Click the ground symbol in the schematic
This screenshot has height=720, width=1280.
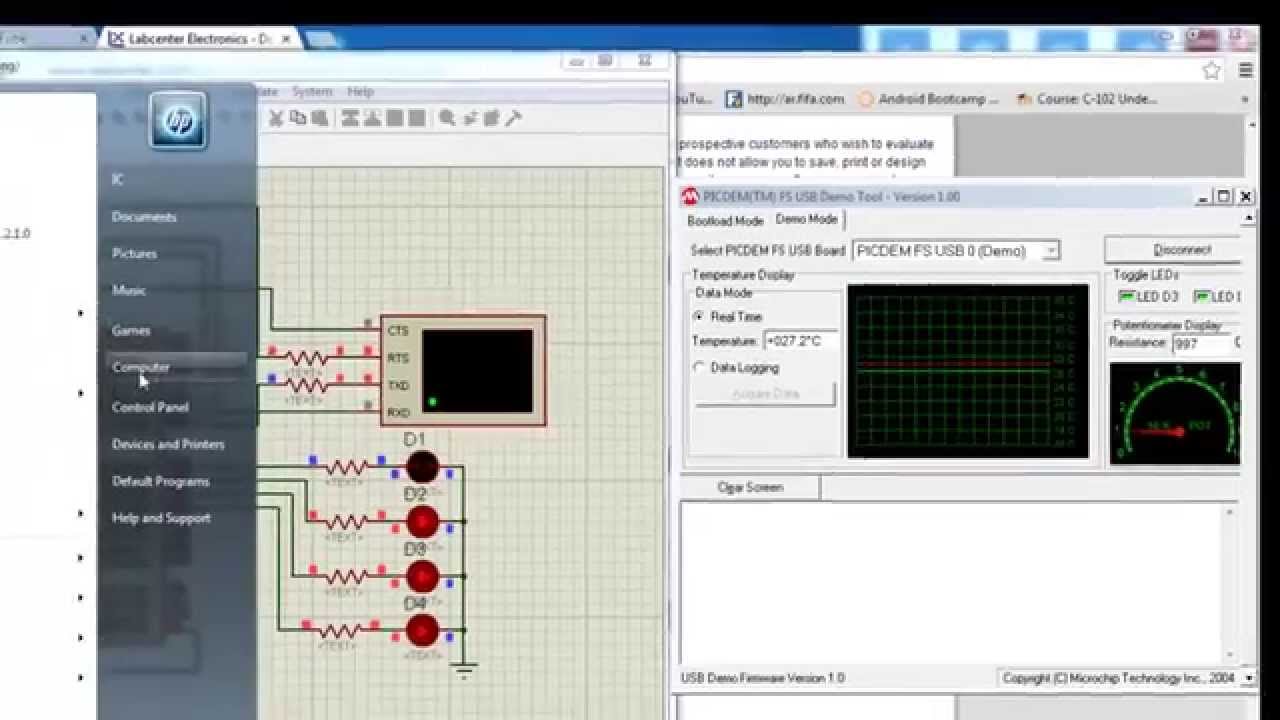pos(463,671)
